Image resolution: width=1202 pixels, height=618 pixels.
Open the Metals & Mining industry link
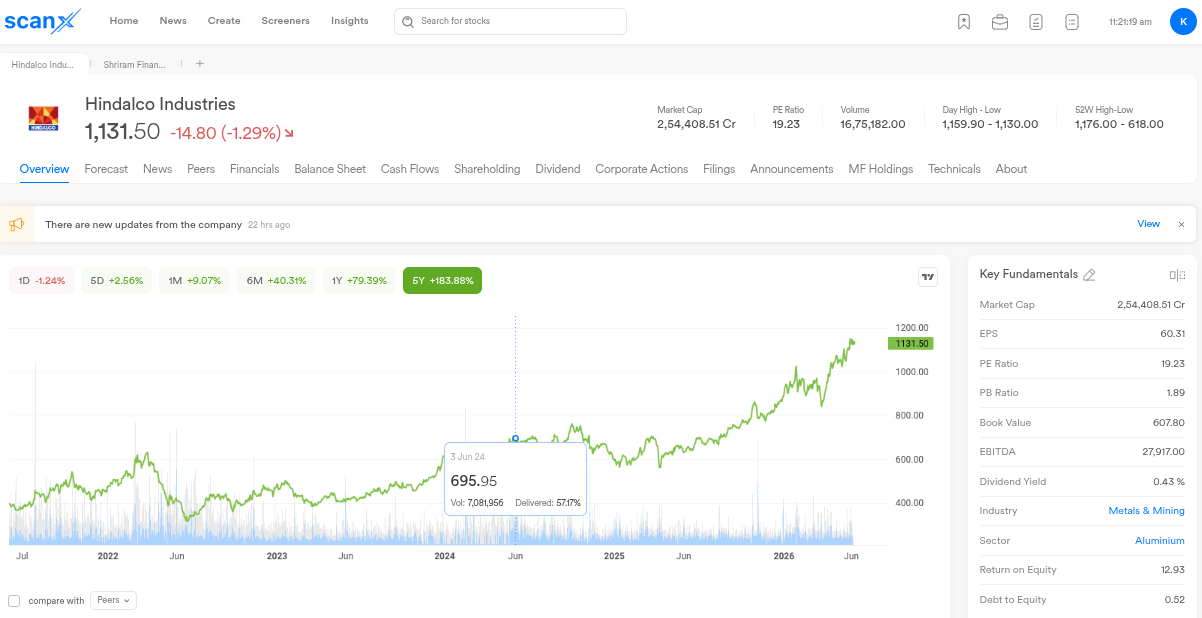click(x=1146, y=511)
